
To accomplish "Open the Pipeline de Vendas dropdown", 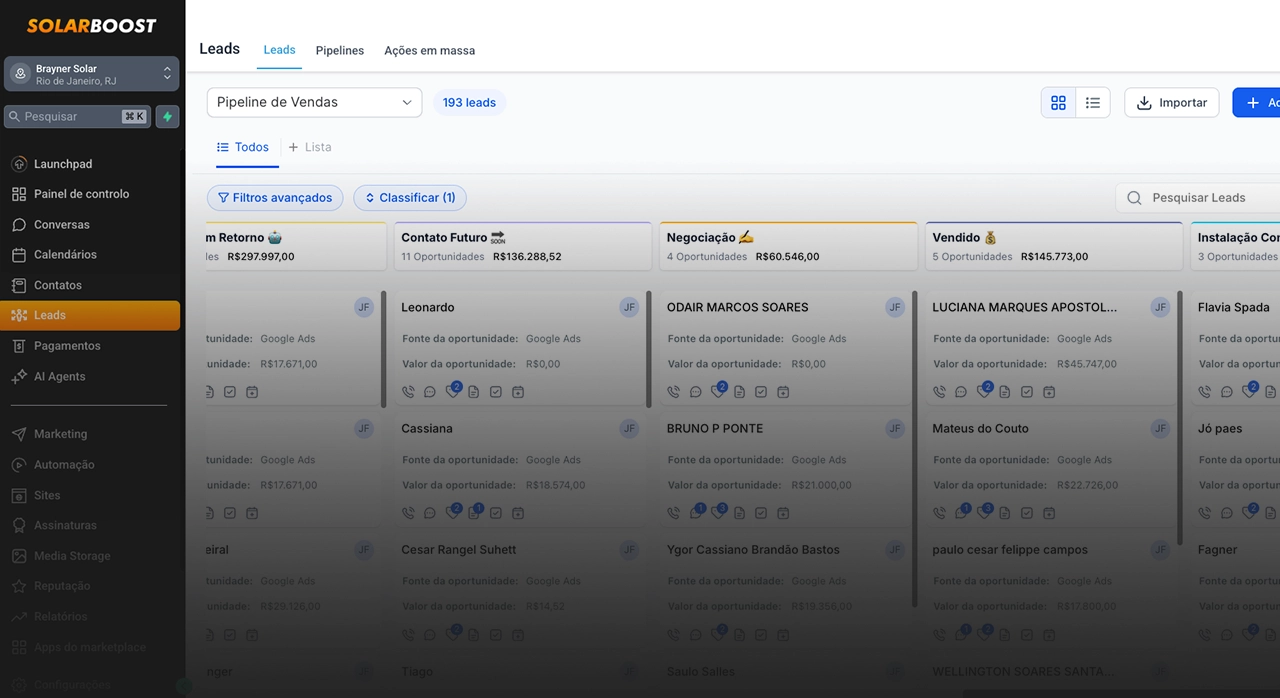I will tap(314, 102).
